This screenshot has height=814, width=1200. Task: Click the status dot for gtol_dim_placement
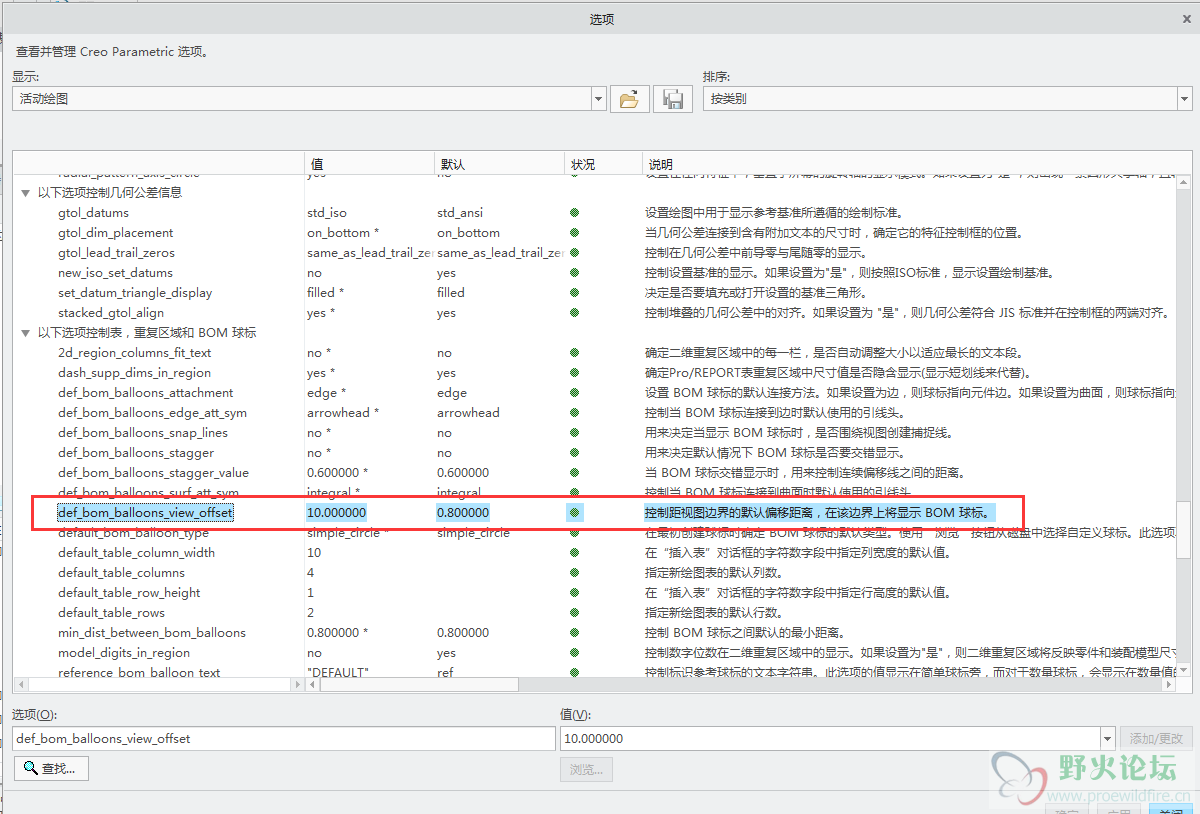pos(574,233)
